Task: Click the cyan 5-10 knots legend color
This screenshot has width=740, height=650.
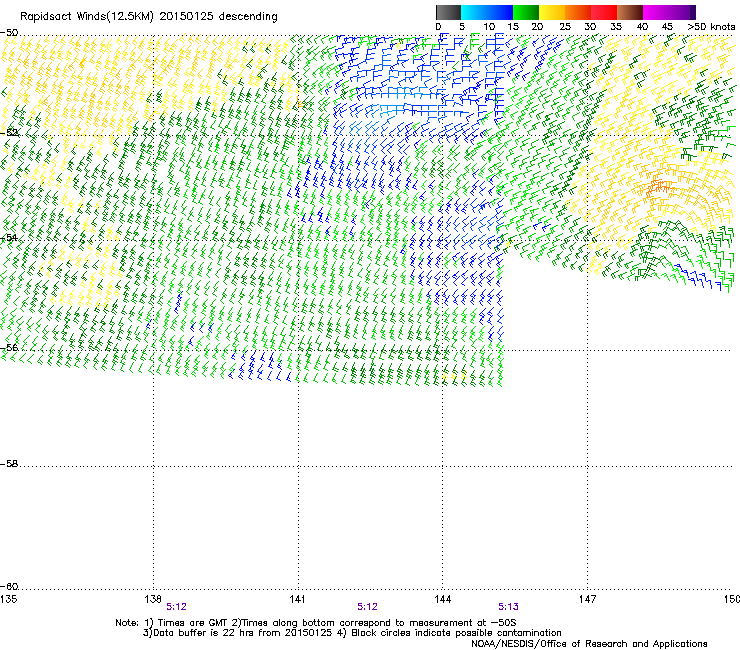Action: [474, 12]
